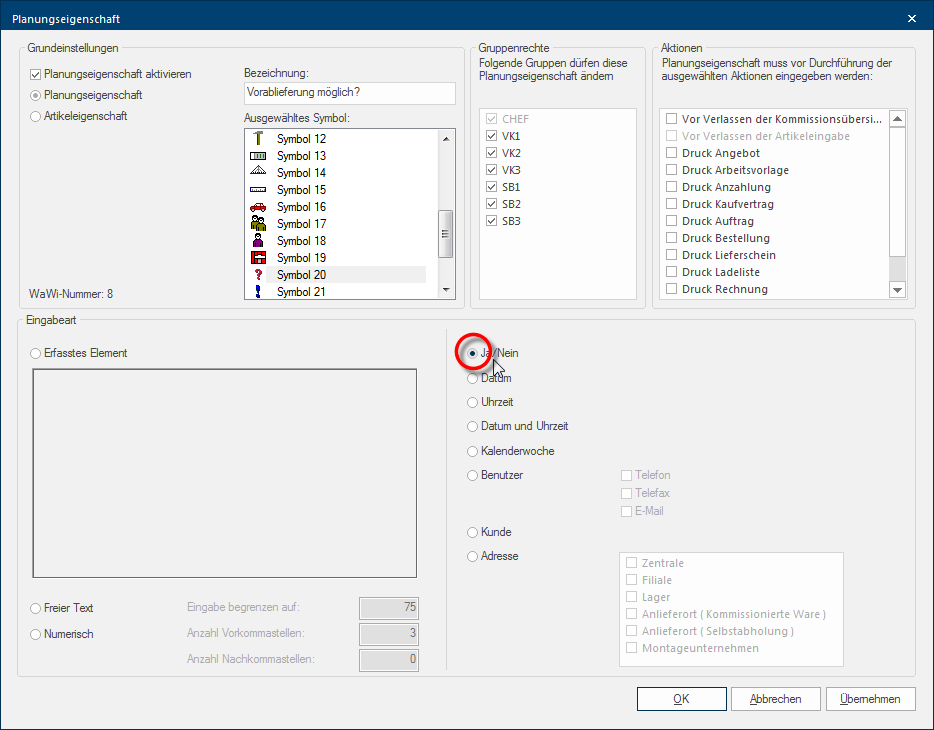
Task: Pick the blue exclamation mark icon, Symbol 21
Action: point(258,291)
